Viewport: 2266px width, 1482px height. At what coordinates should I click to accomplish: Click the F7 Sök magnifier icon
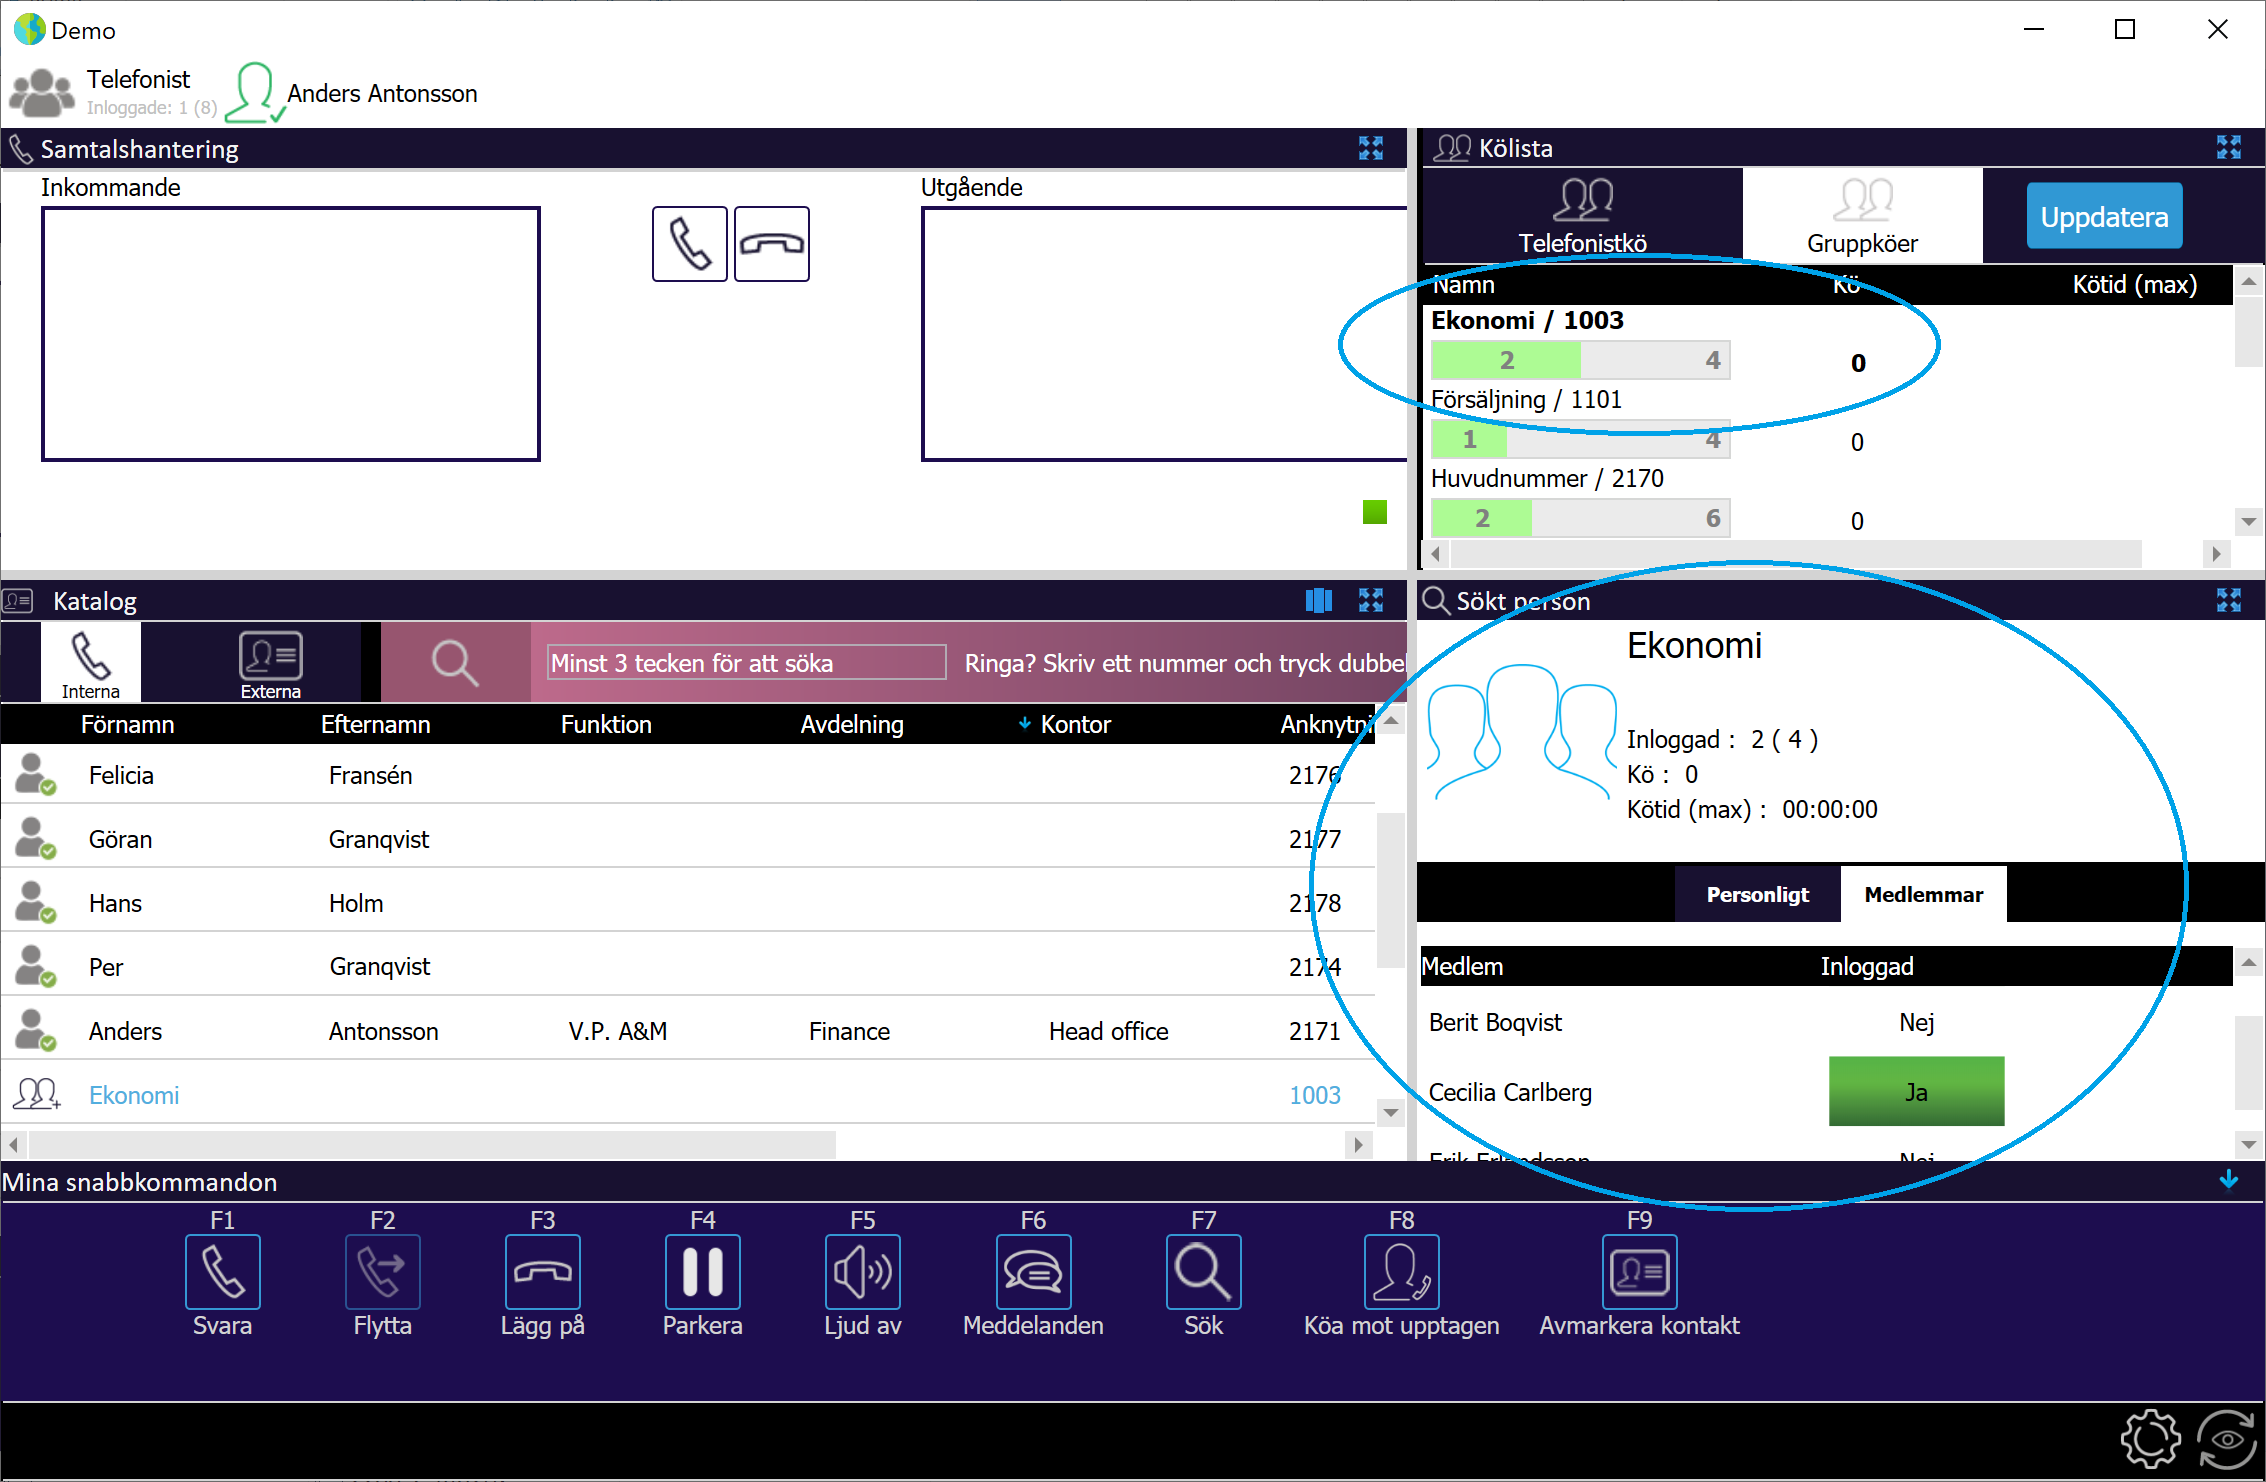coord(1204,1272)
